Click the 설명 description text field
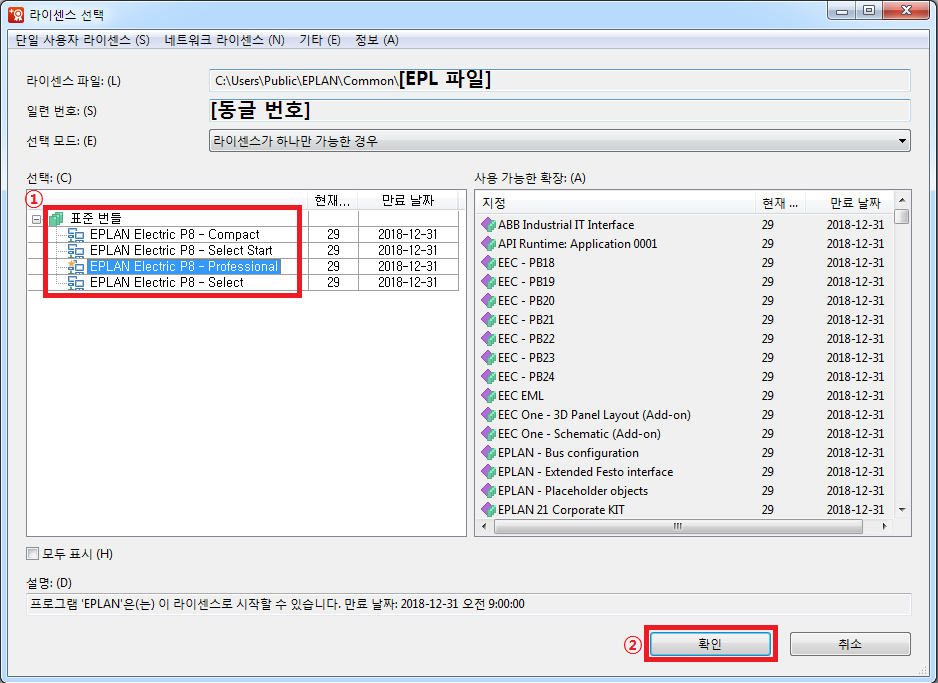938x683 pixels. pos(468,604)
